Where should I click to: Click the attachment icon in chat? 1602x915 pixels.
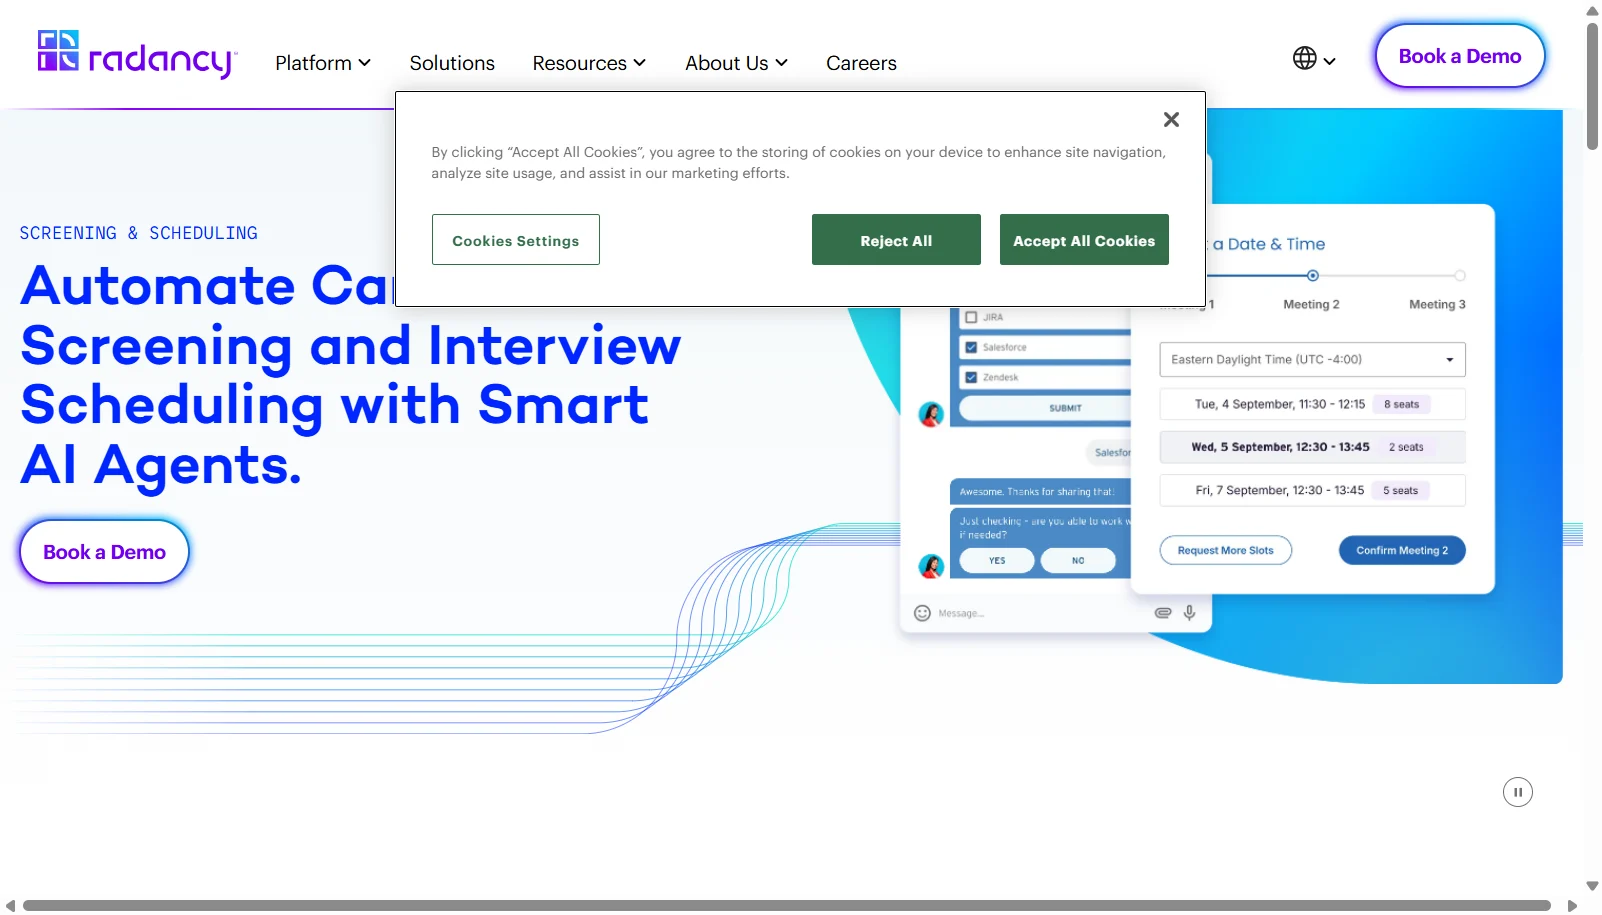[1162, 613]
